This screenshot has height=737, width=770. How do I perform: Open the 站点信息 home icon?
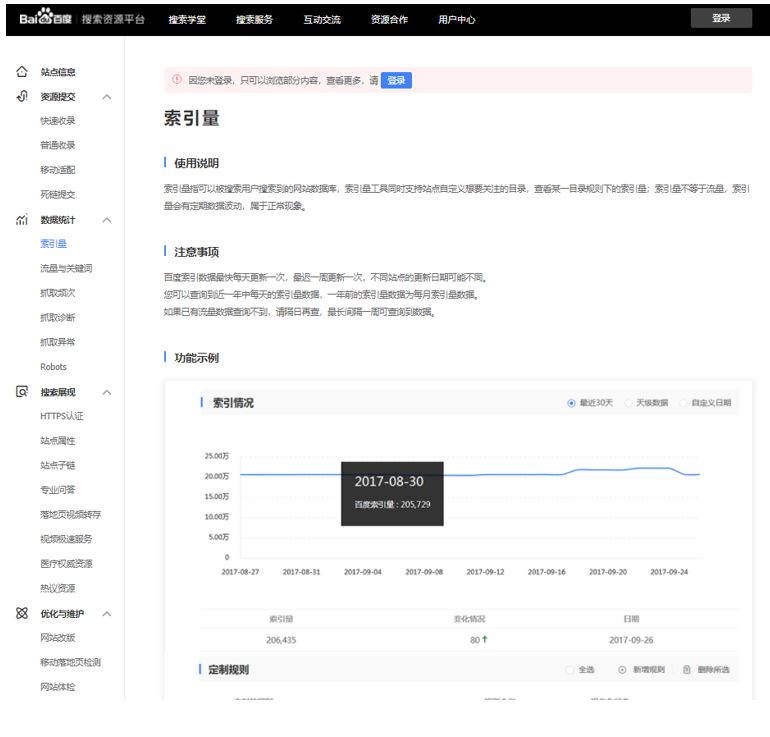[x=22, y=72]
